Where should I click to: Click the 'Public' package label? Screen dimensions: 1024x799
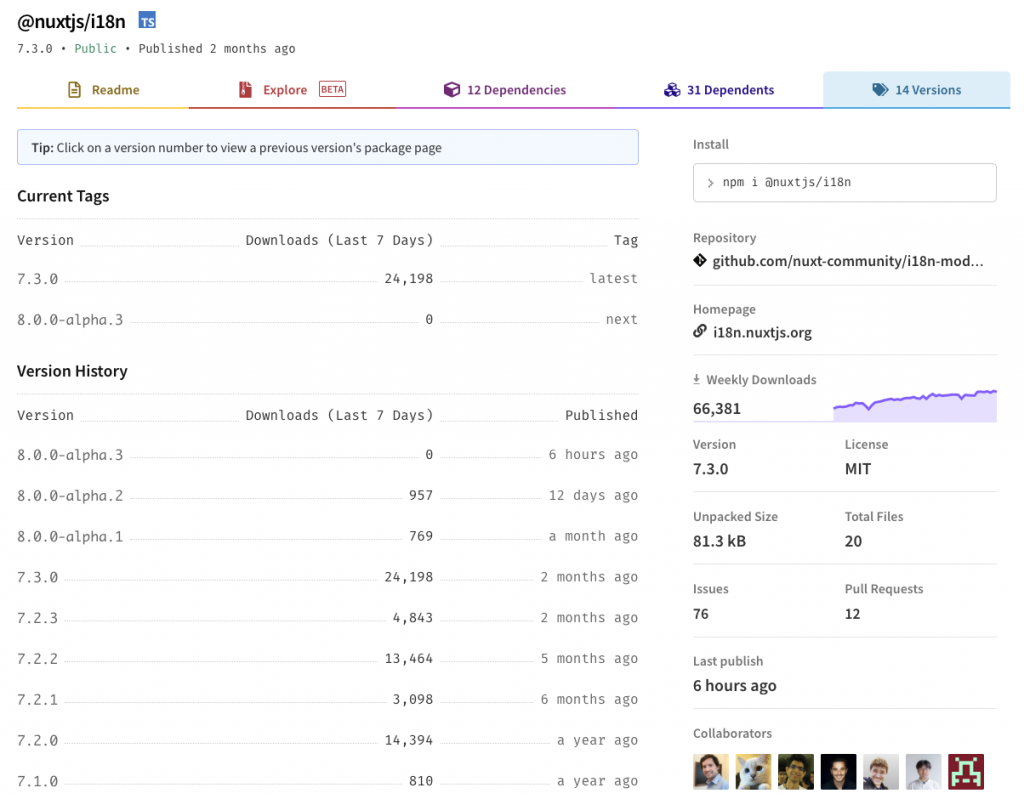pyautogui.click(x=95, y=48)
